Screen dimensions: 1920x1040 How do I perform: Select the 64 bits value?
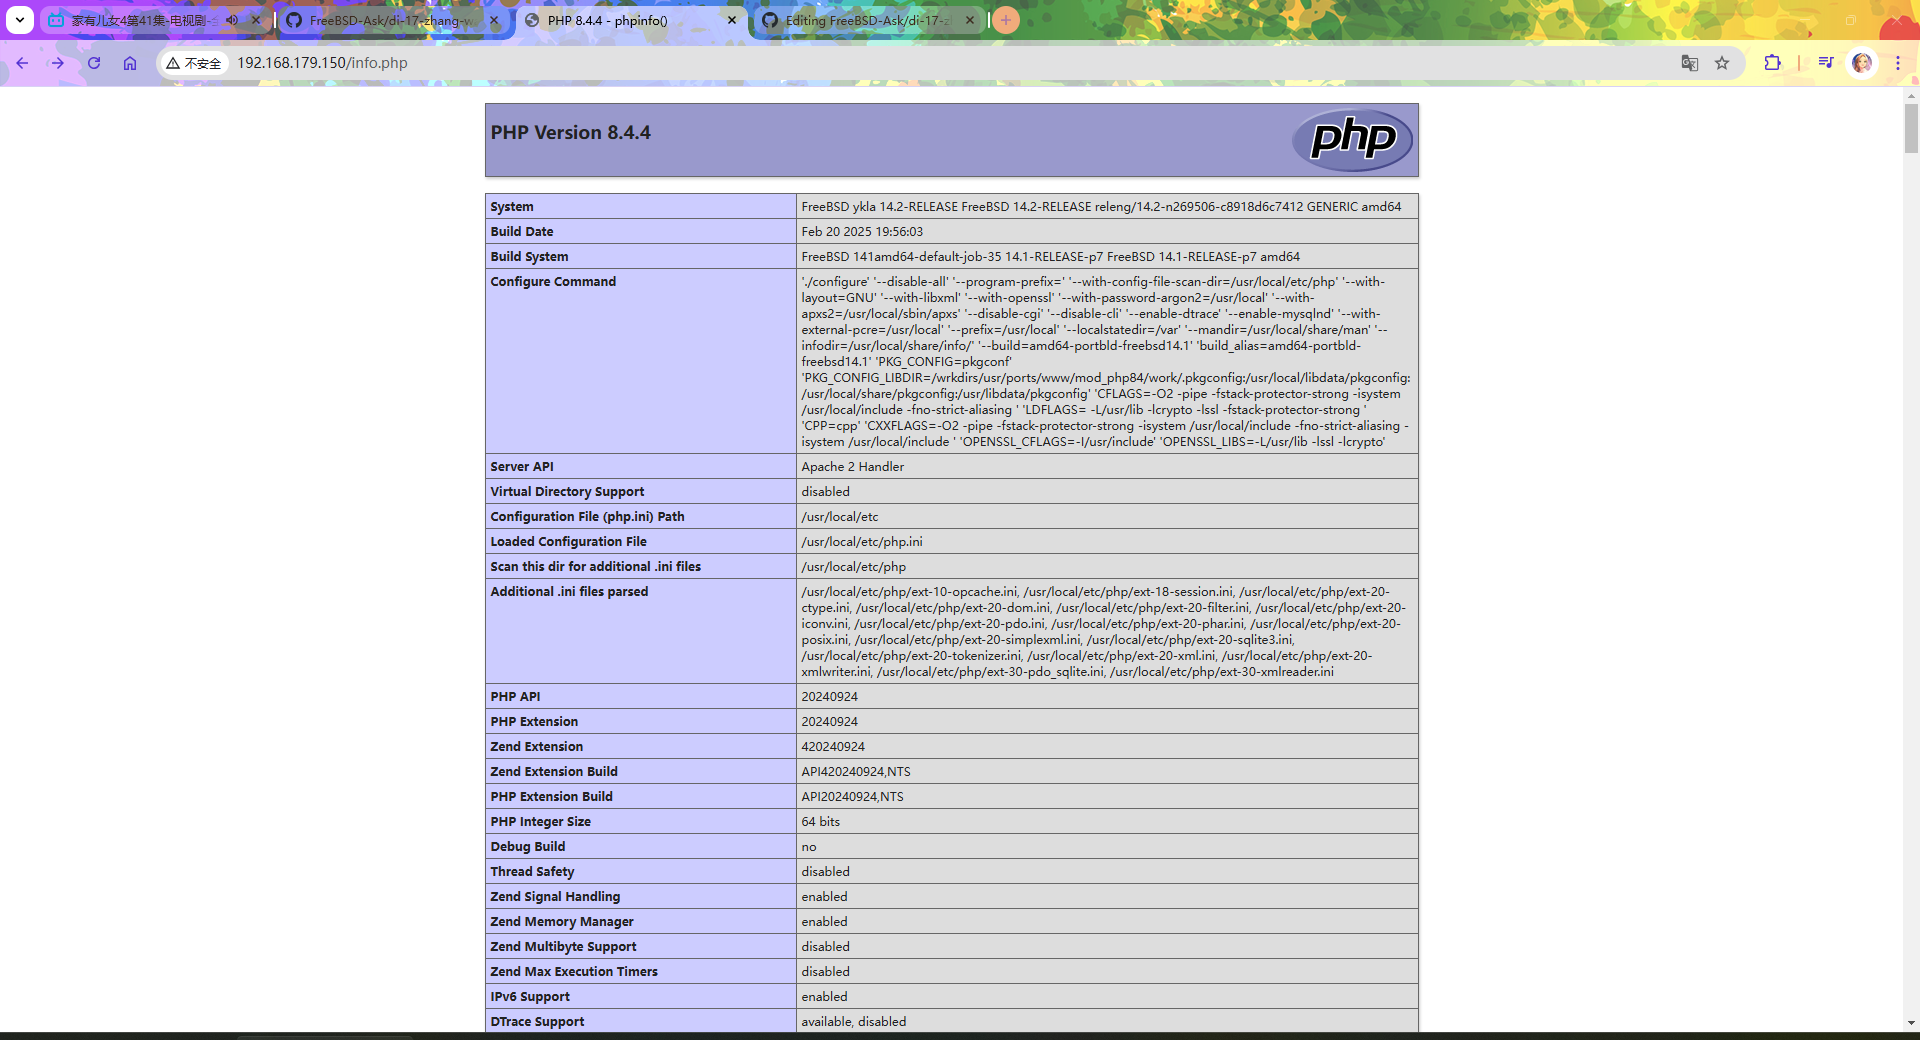coord(821,822)
